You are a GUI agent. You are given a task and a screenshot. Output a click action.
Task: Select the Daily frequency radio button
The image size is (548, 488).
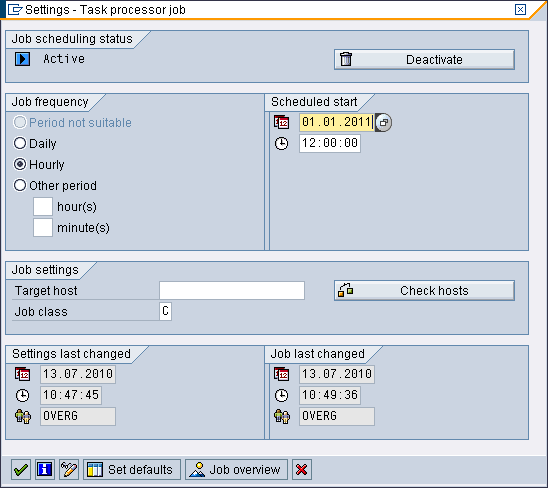pyautogui.click(x=20, y=143)
